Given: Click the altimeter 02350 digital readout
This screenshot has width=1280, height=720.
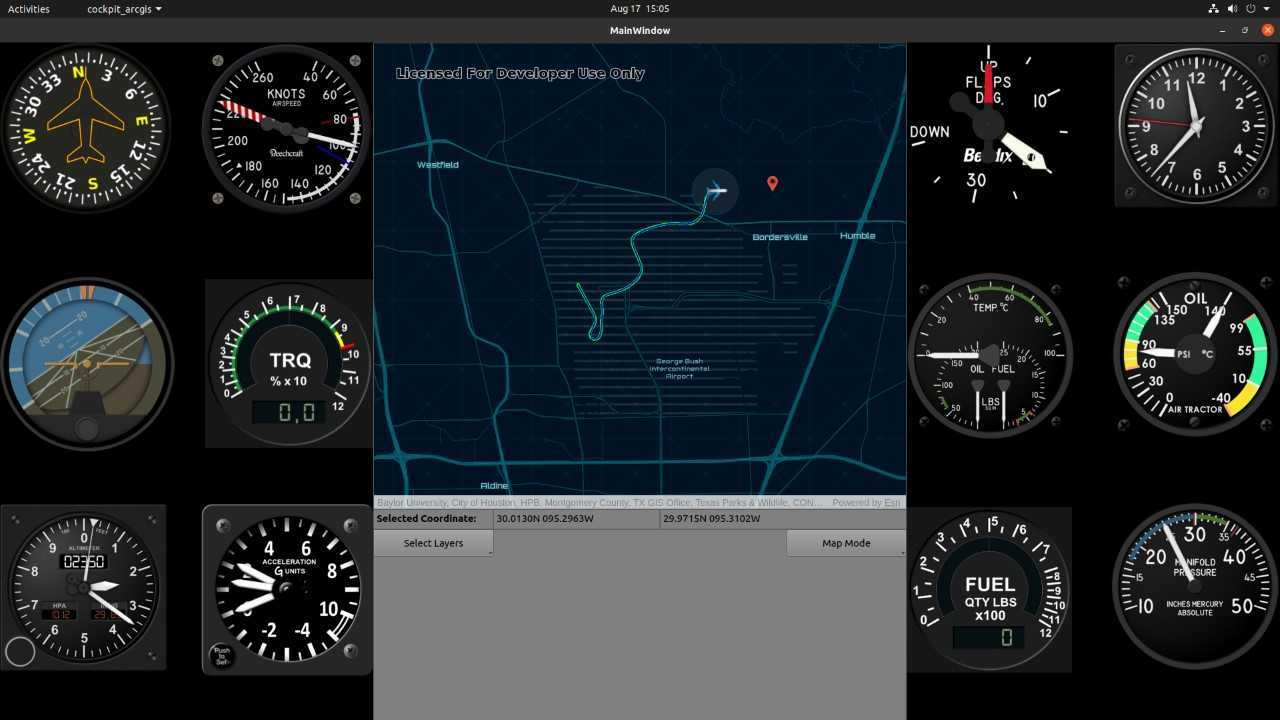Looking at the screenshot, I should [84, 562].
